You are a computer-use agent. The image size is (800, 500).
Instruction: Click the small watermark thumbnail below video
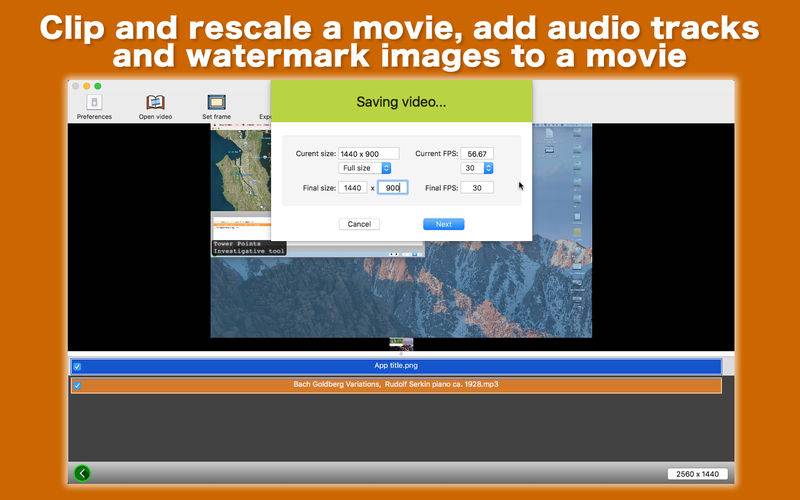401,344
